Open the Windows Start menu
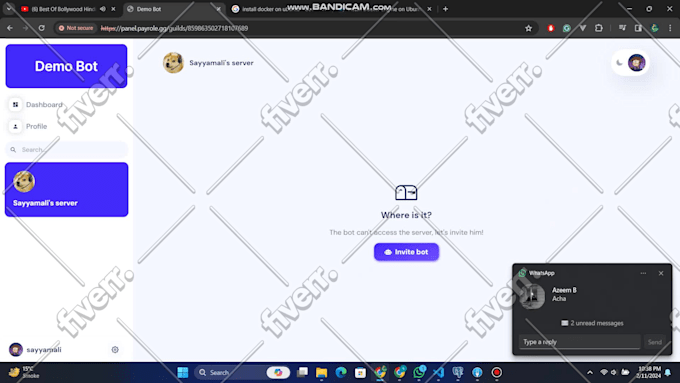The image size is (680, 383). (183, 373)
